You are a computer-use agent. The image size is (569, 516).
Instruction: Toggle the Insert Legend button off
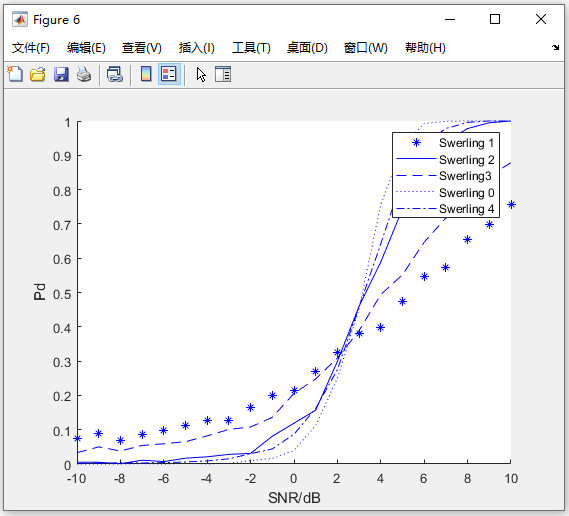(x=169, y=74)
